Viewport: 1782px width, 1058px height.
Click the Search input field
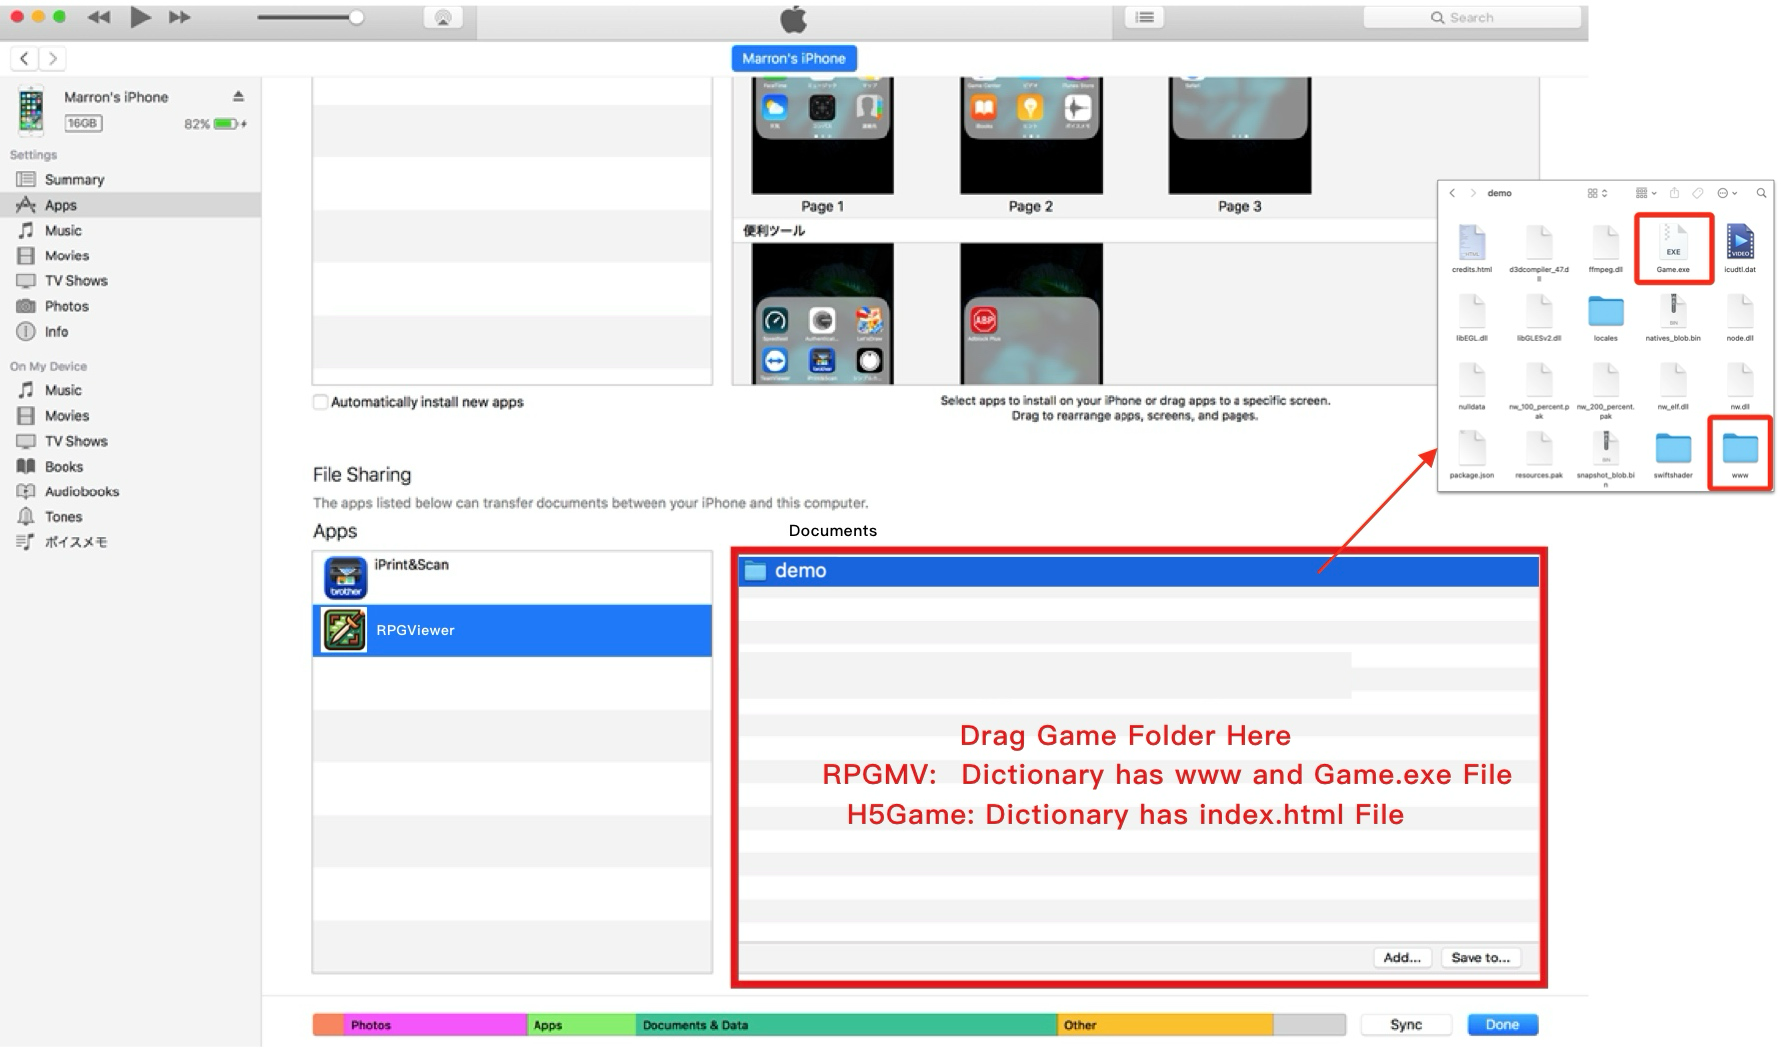[1472, 17]
